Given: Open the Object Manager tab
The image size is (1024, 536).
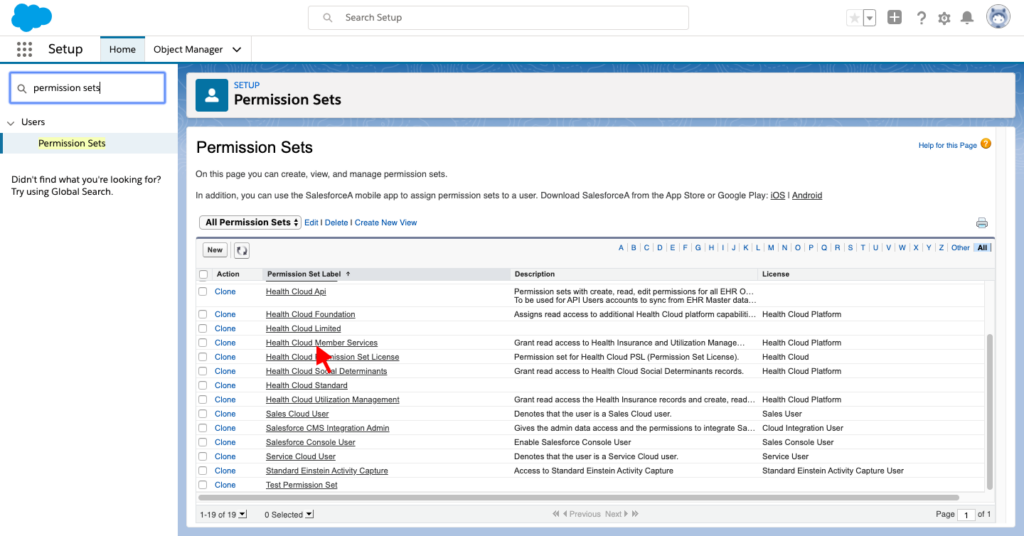Looking at the screenshot, I should (x=188, y=49).
